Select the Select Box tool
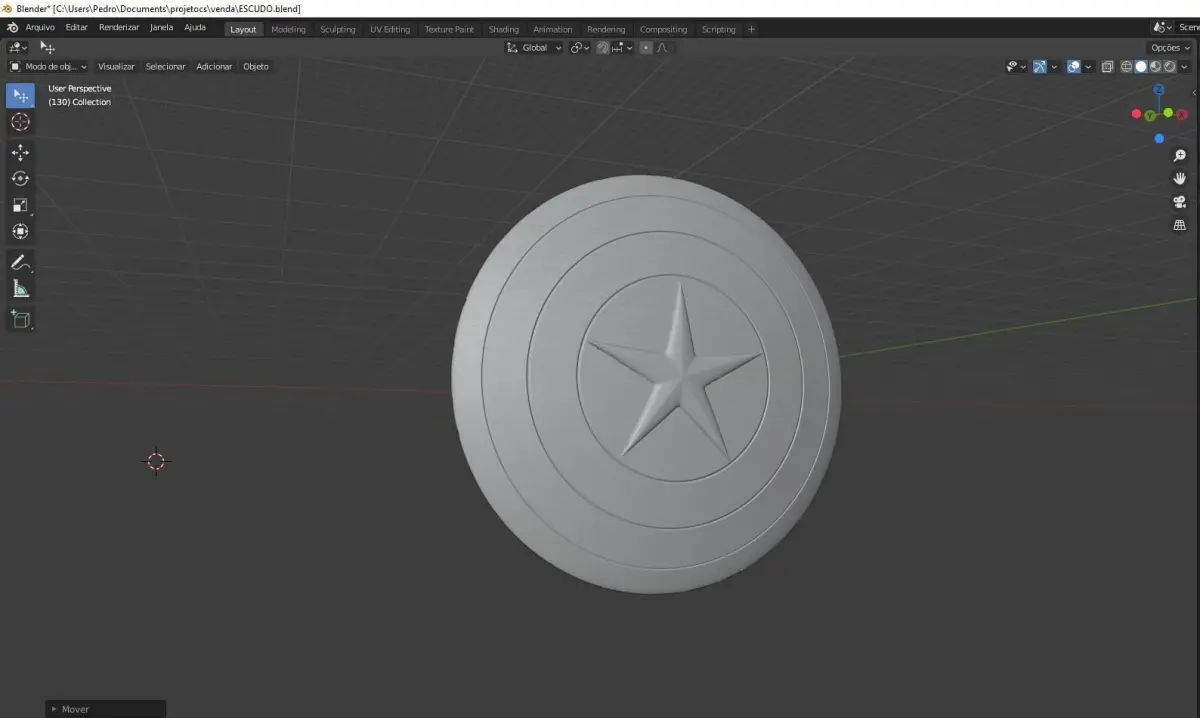 20,96
